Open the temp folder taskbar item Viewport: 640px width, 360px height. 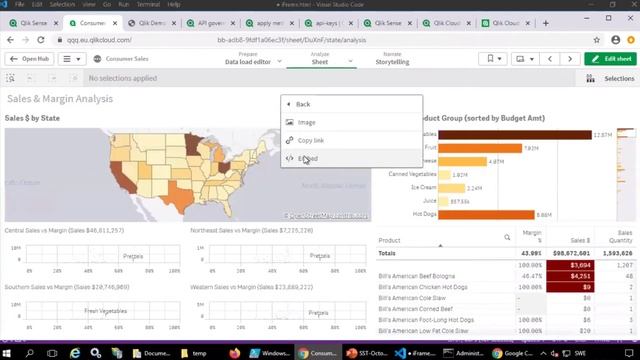click(x=194, y=353)
